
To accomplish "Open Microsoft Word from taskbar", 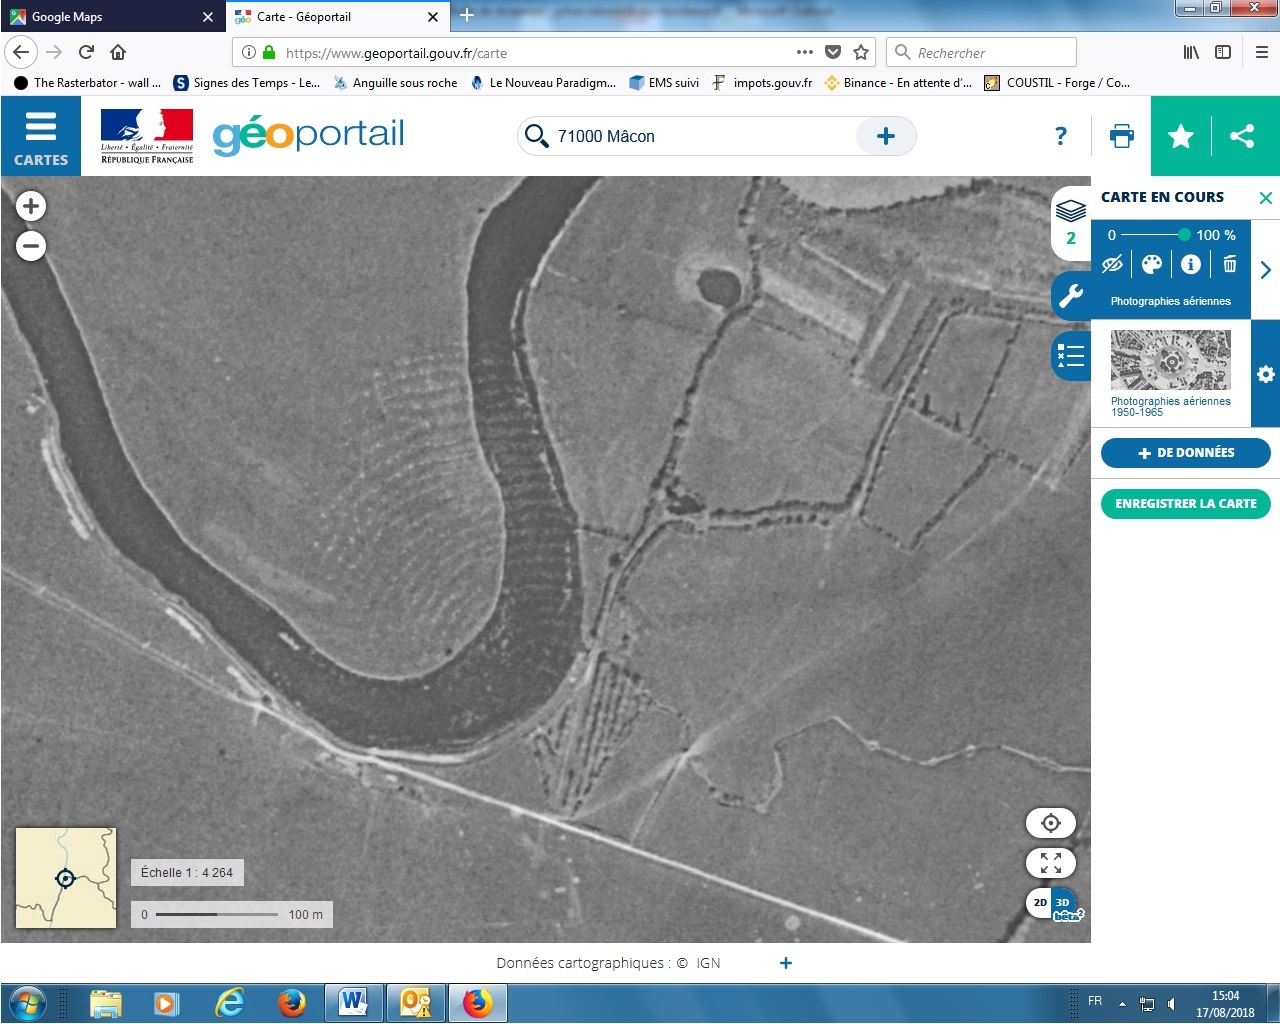I will [354, 1003].
